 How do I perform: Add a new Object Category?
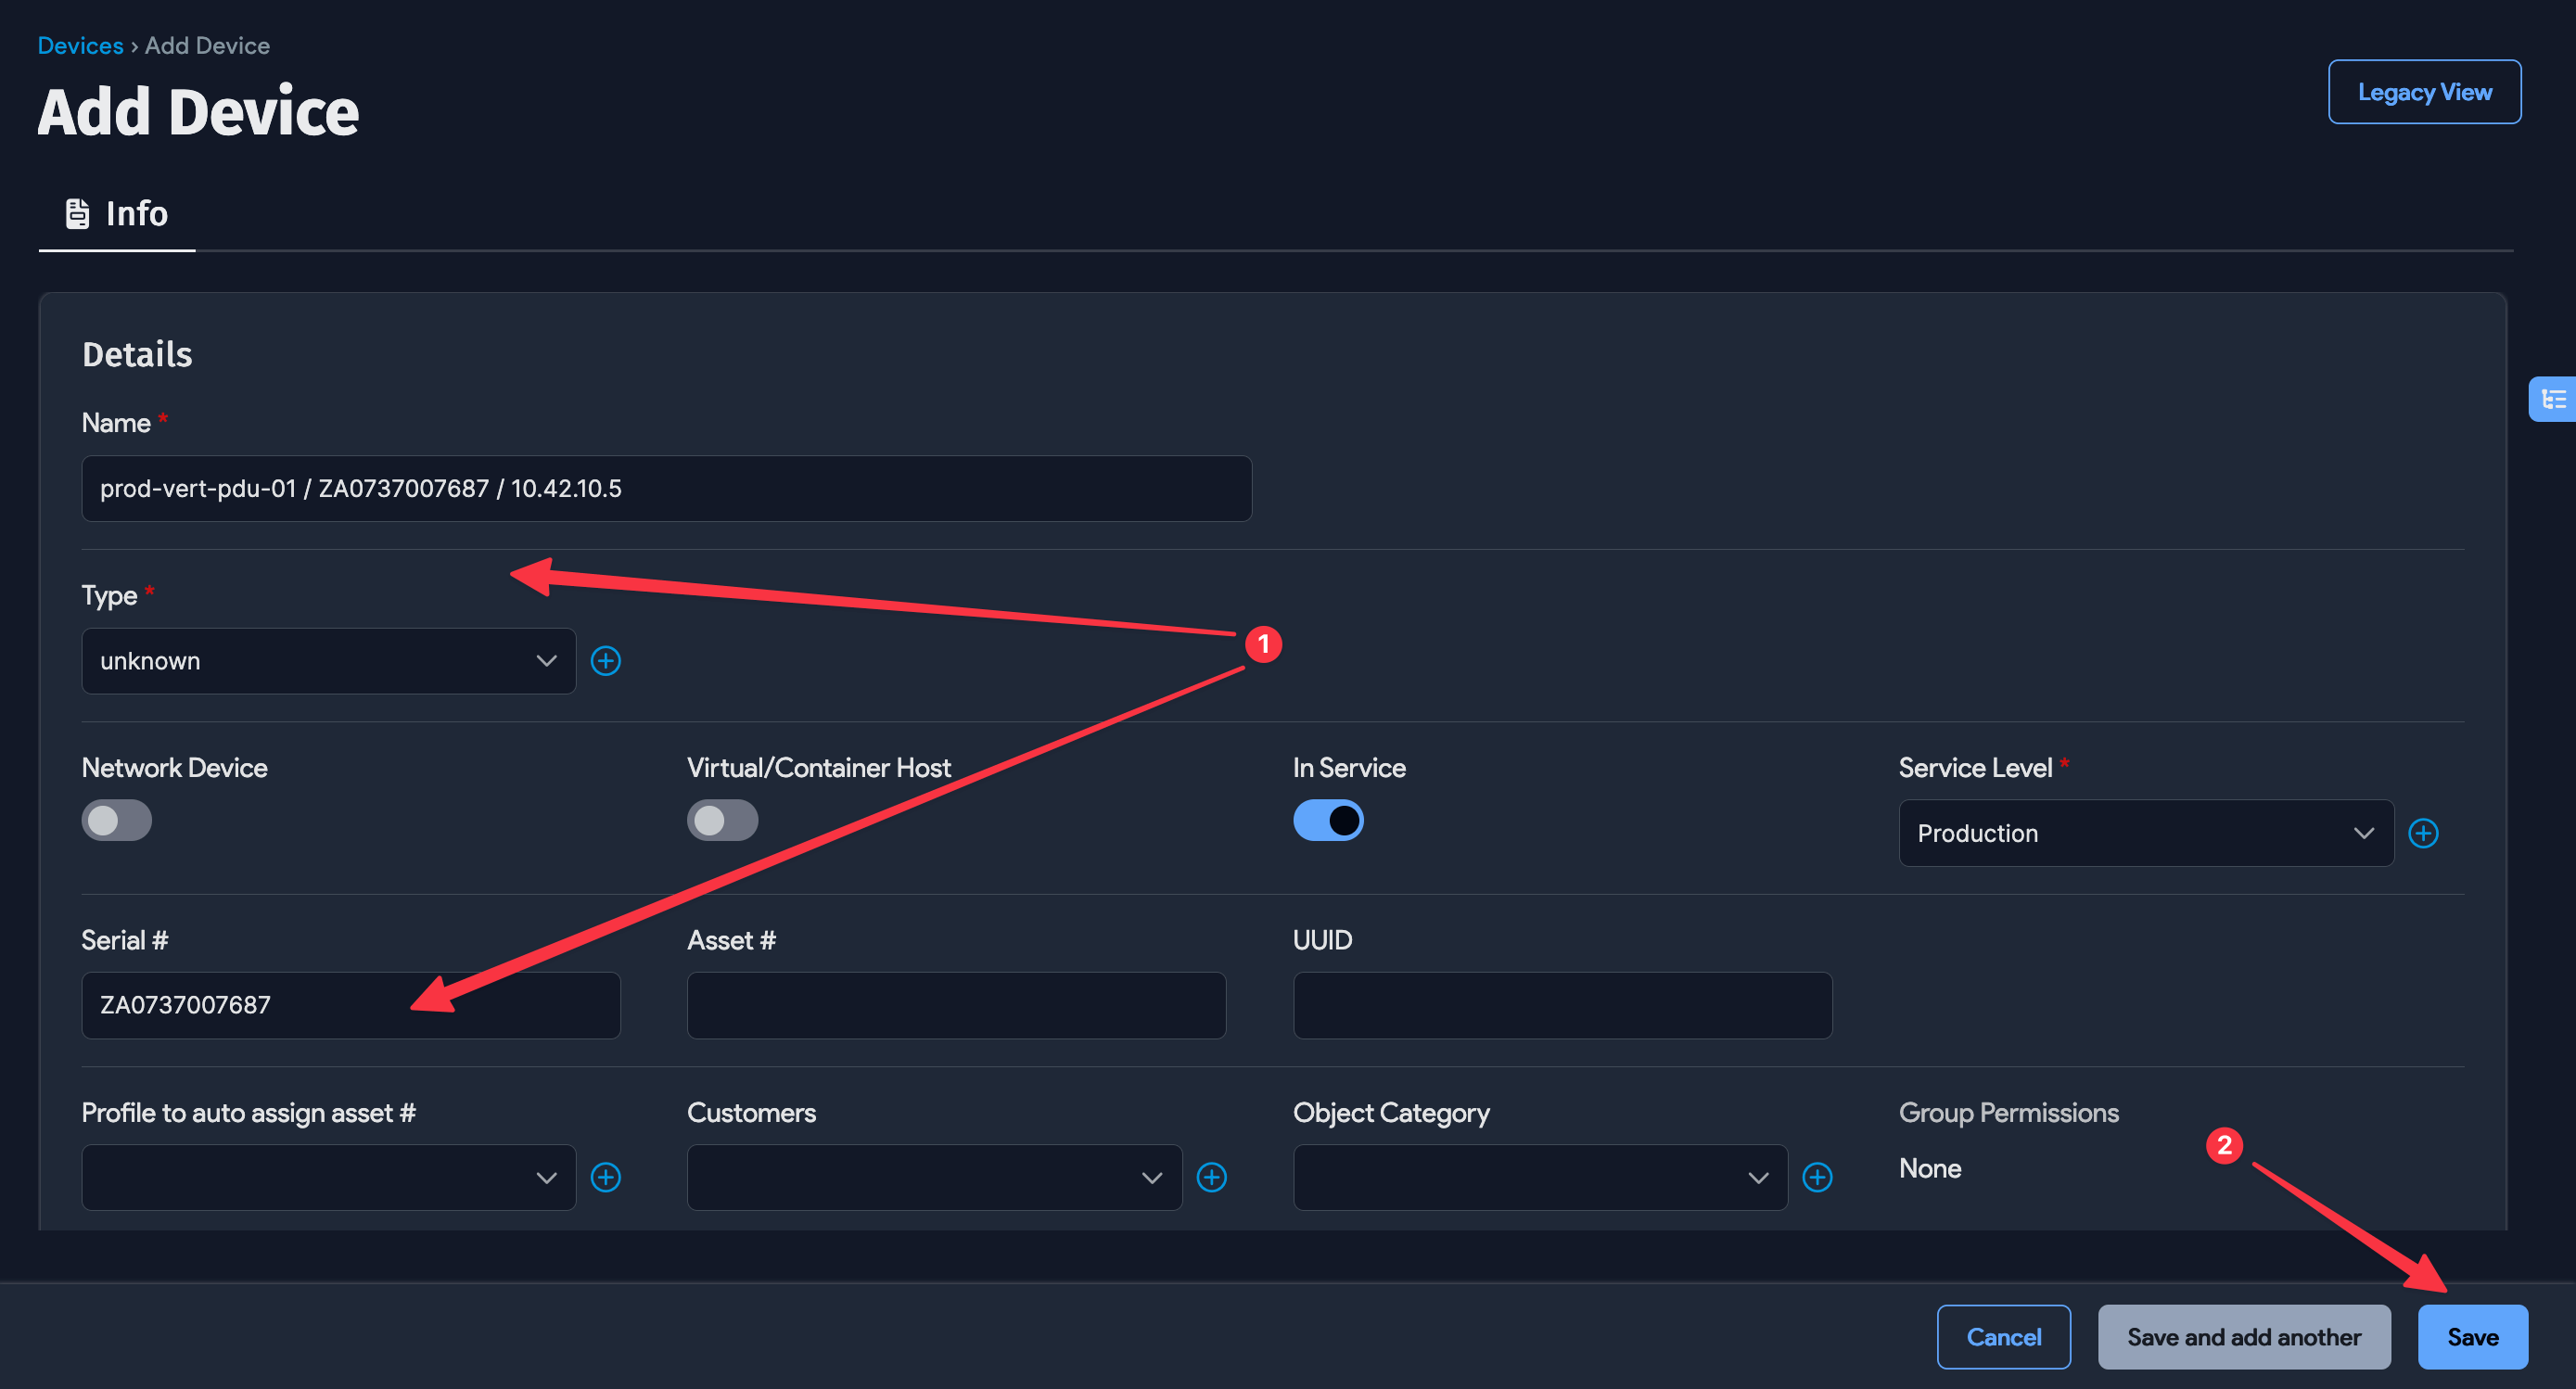[x=1818, y=1177]
